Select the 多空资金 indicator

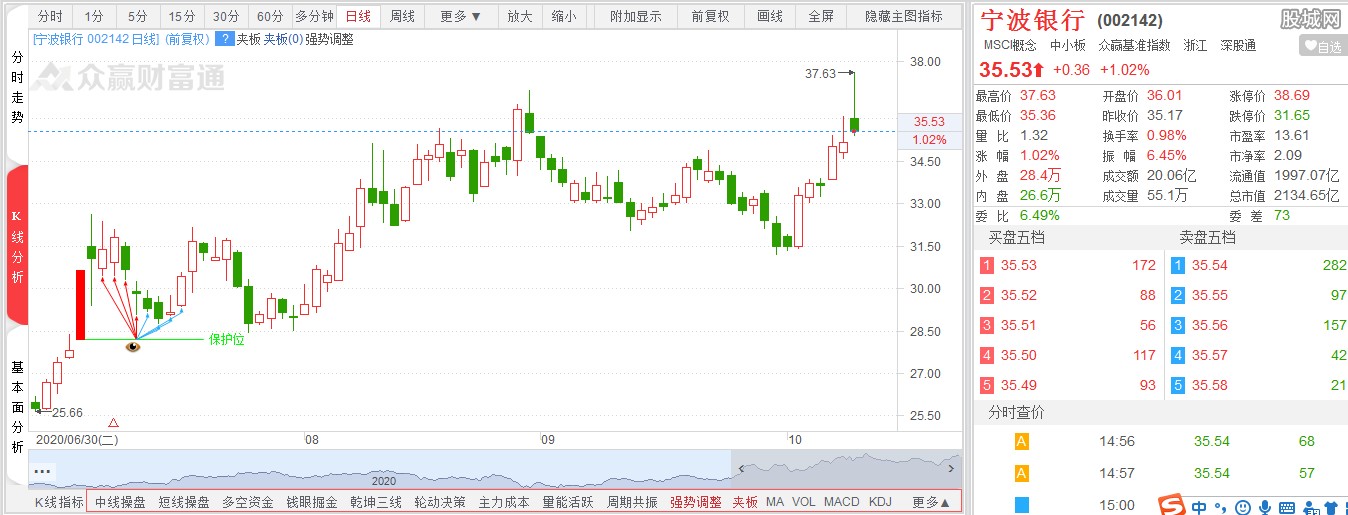(x=248, y=502)
